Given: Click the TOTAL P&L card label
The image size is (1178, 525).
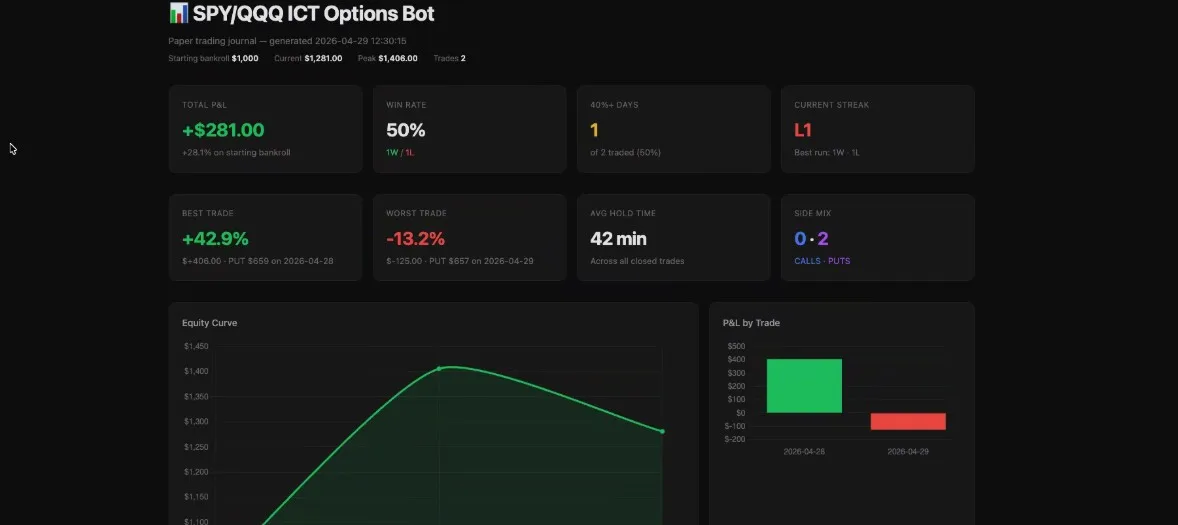Looking at the screenshot, I should tap(204, 105).
